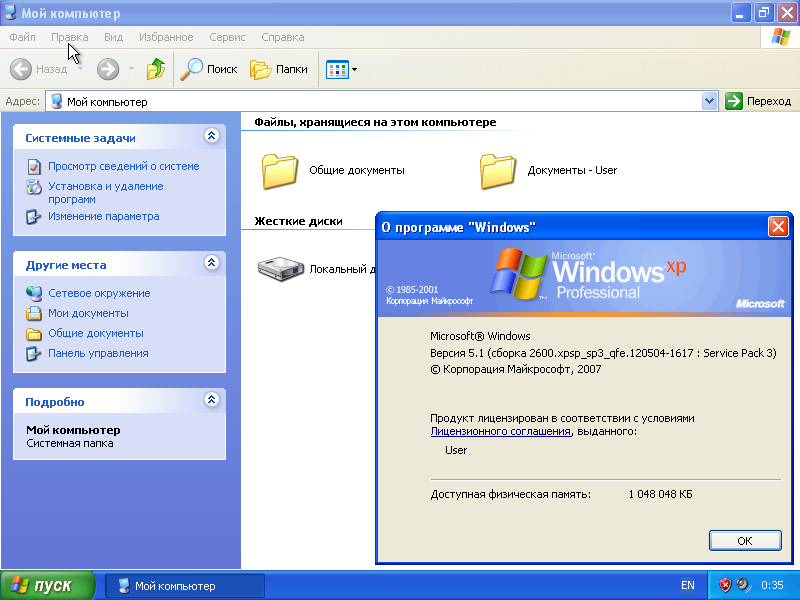The image size is (800, 600).
Task: Click the Панель управления icon
Action: (x=34, y=354)
